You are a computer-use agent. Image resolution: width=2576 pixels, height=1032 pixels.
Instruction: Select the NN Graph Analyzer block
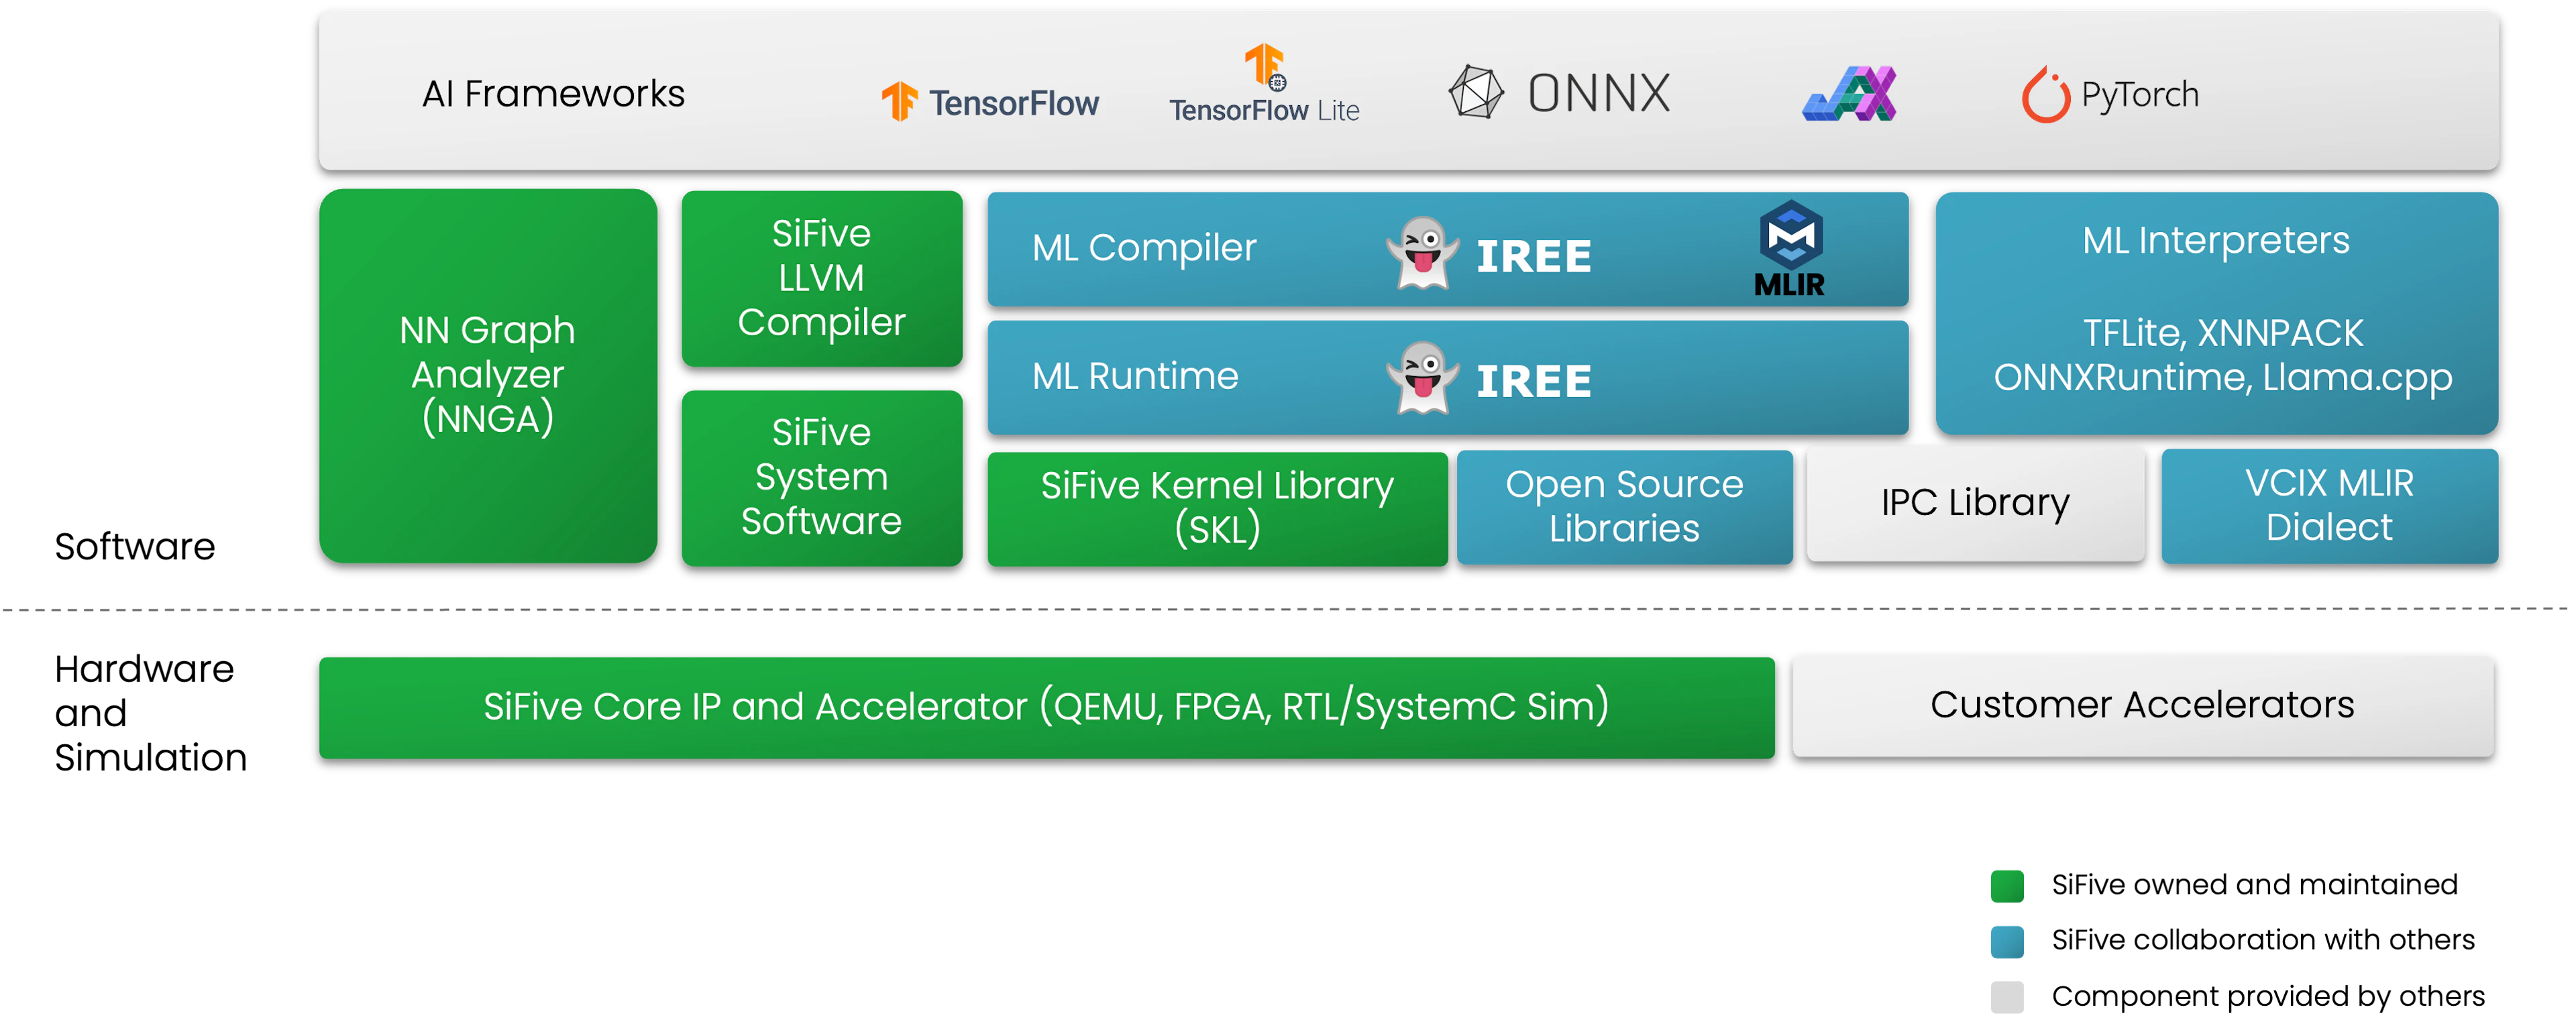(x=488, y=375)
